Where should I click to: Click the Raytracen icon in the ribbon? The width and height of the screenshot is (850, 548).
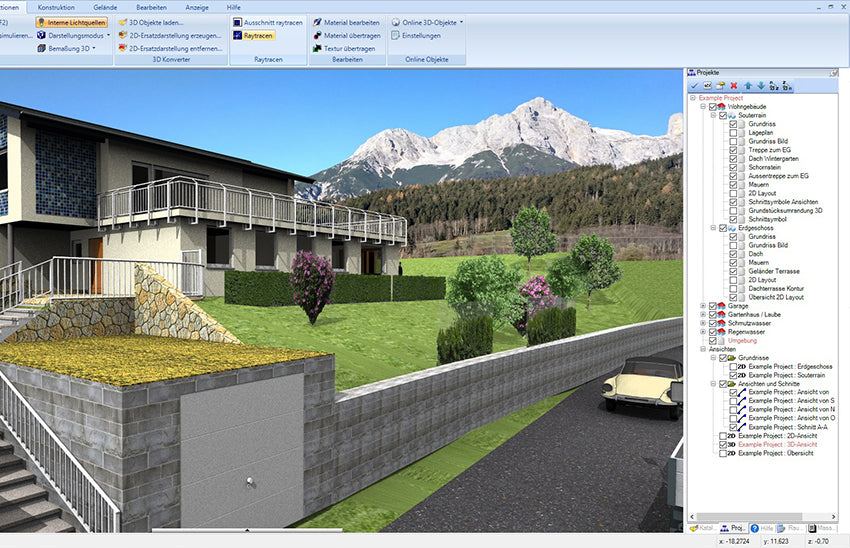point(237,35)
